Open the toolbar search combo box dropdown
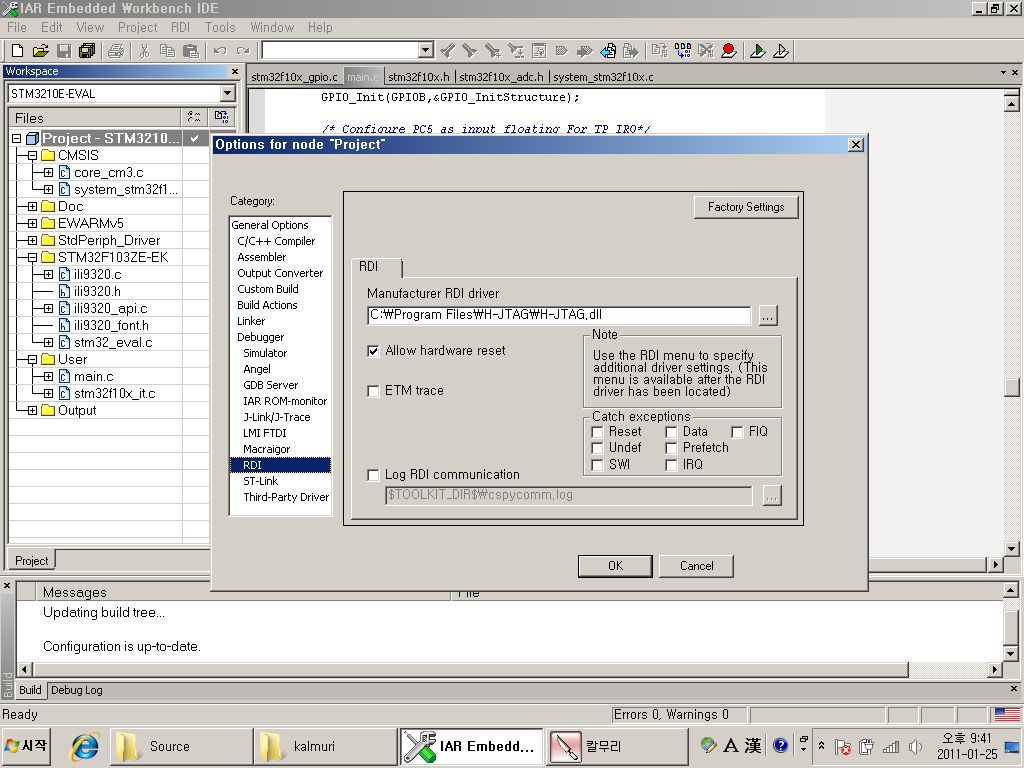The image size is (1024, 768). click(x=425, y=50)
